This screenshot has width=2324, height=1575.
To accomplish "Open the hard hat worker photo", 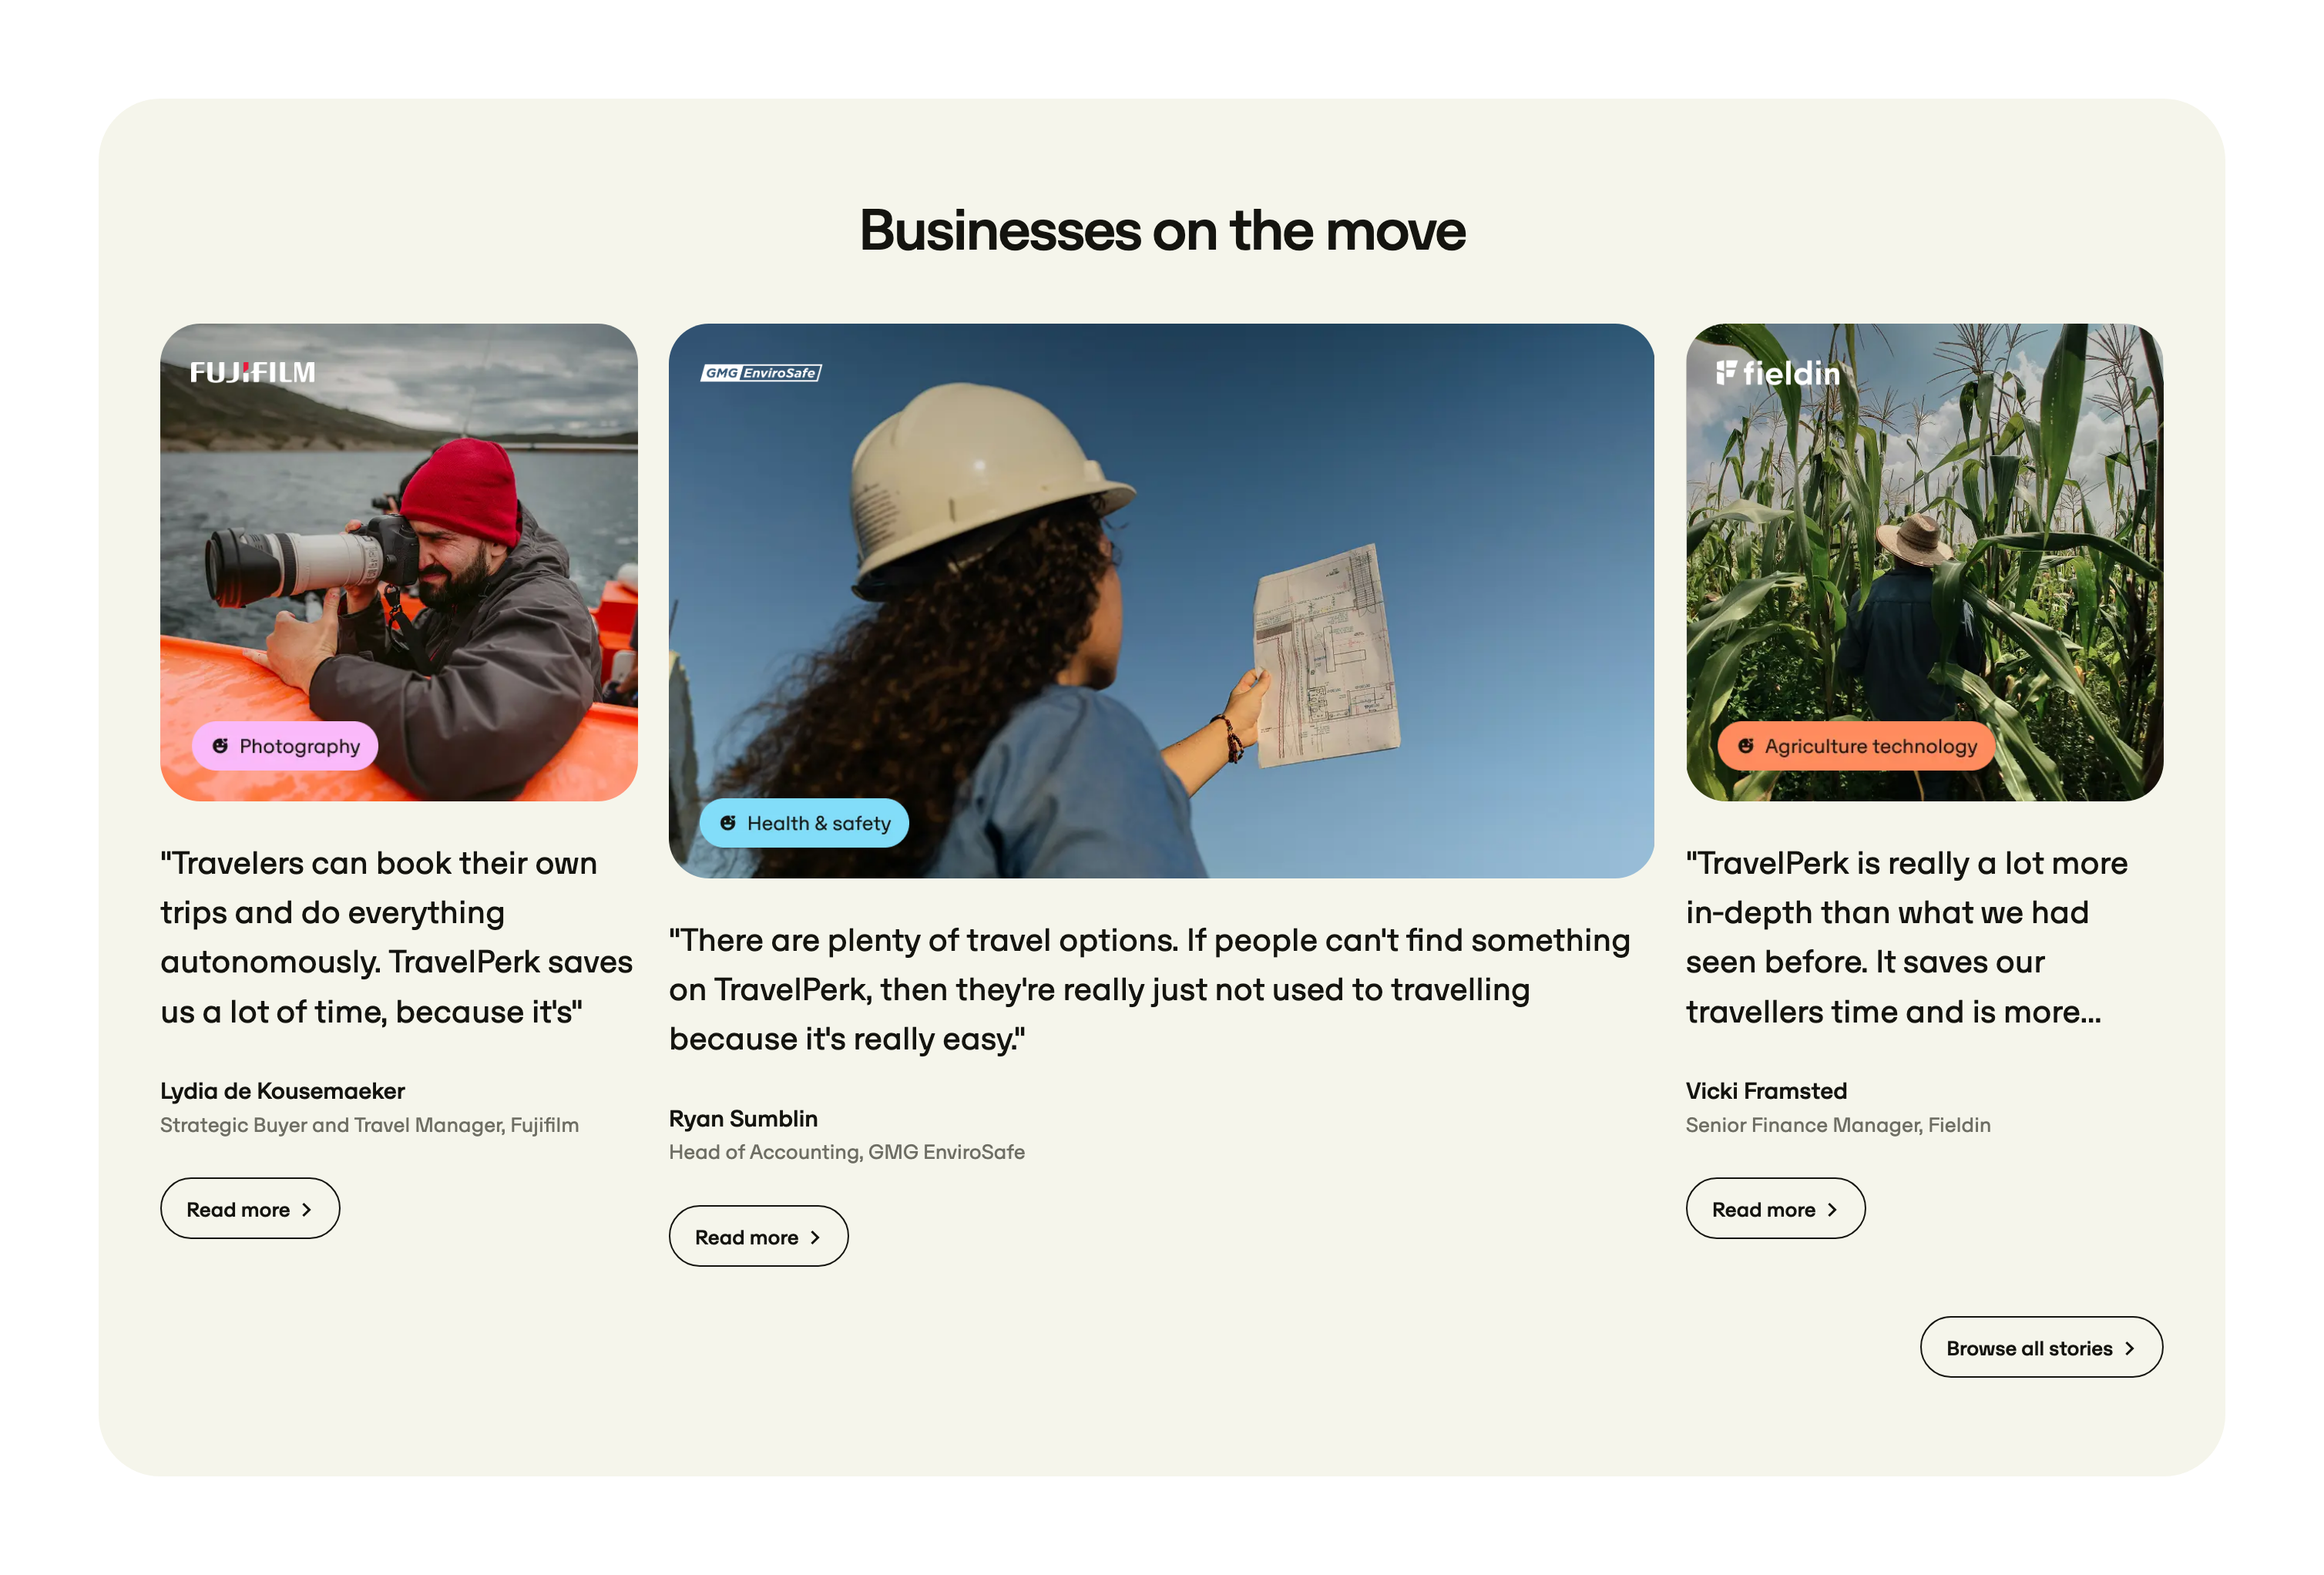I will pyautogui.click(x=1161, y=601).
